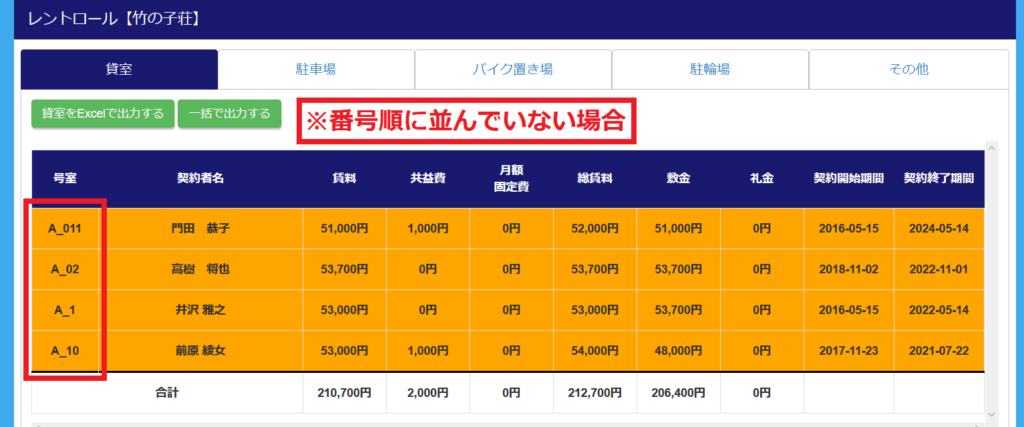Click the 53,700円 rent for A_02
The height and width of the screenshot is (427, 1024).
tap(344, 269)
